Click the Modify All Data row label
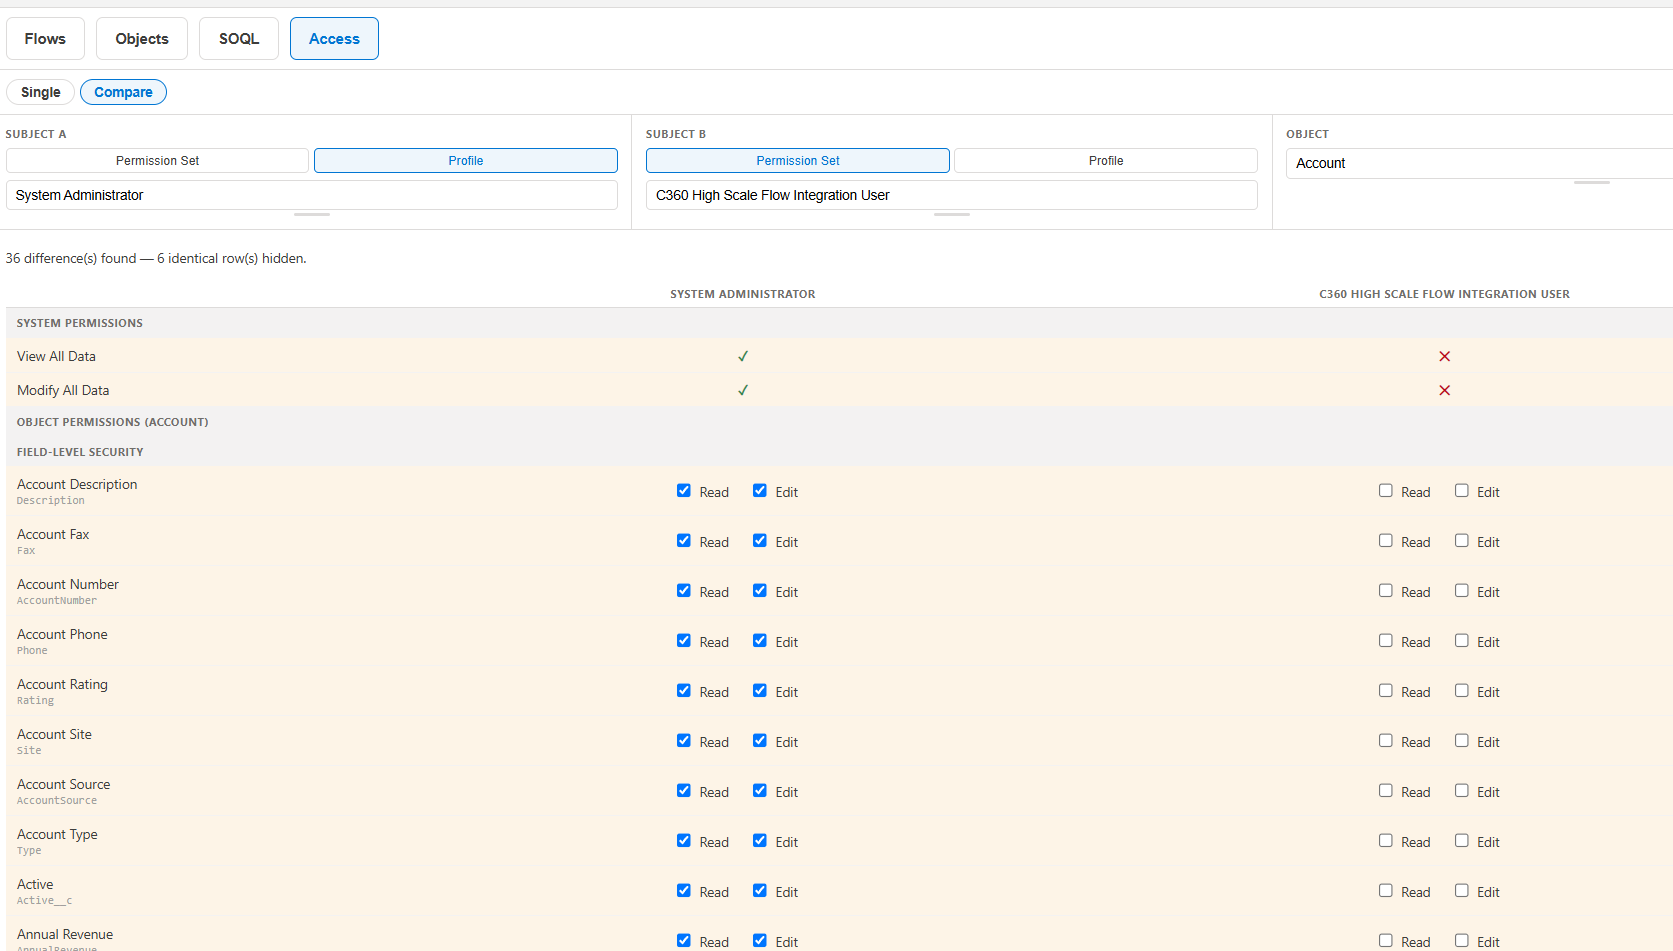Image resolution: width=1673 pixels, height=951 pixels. tap(63, 391)
